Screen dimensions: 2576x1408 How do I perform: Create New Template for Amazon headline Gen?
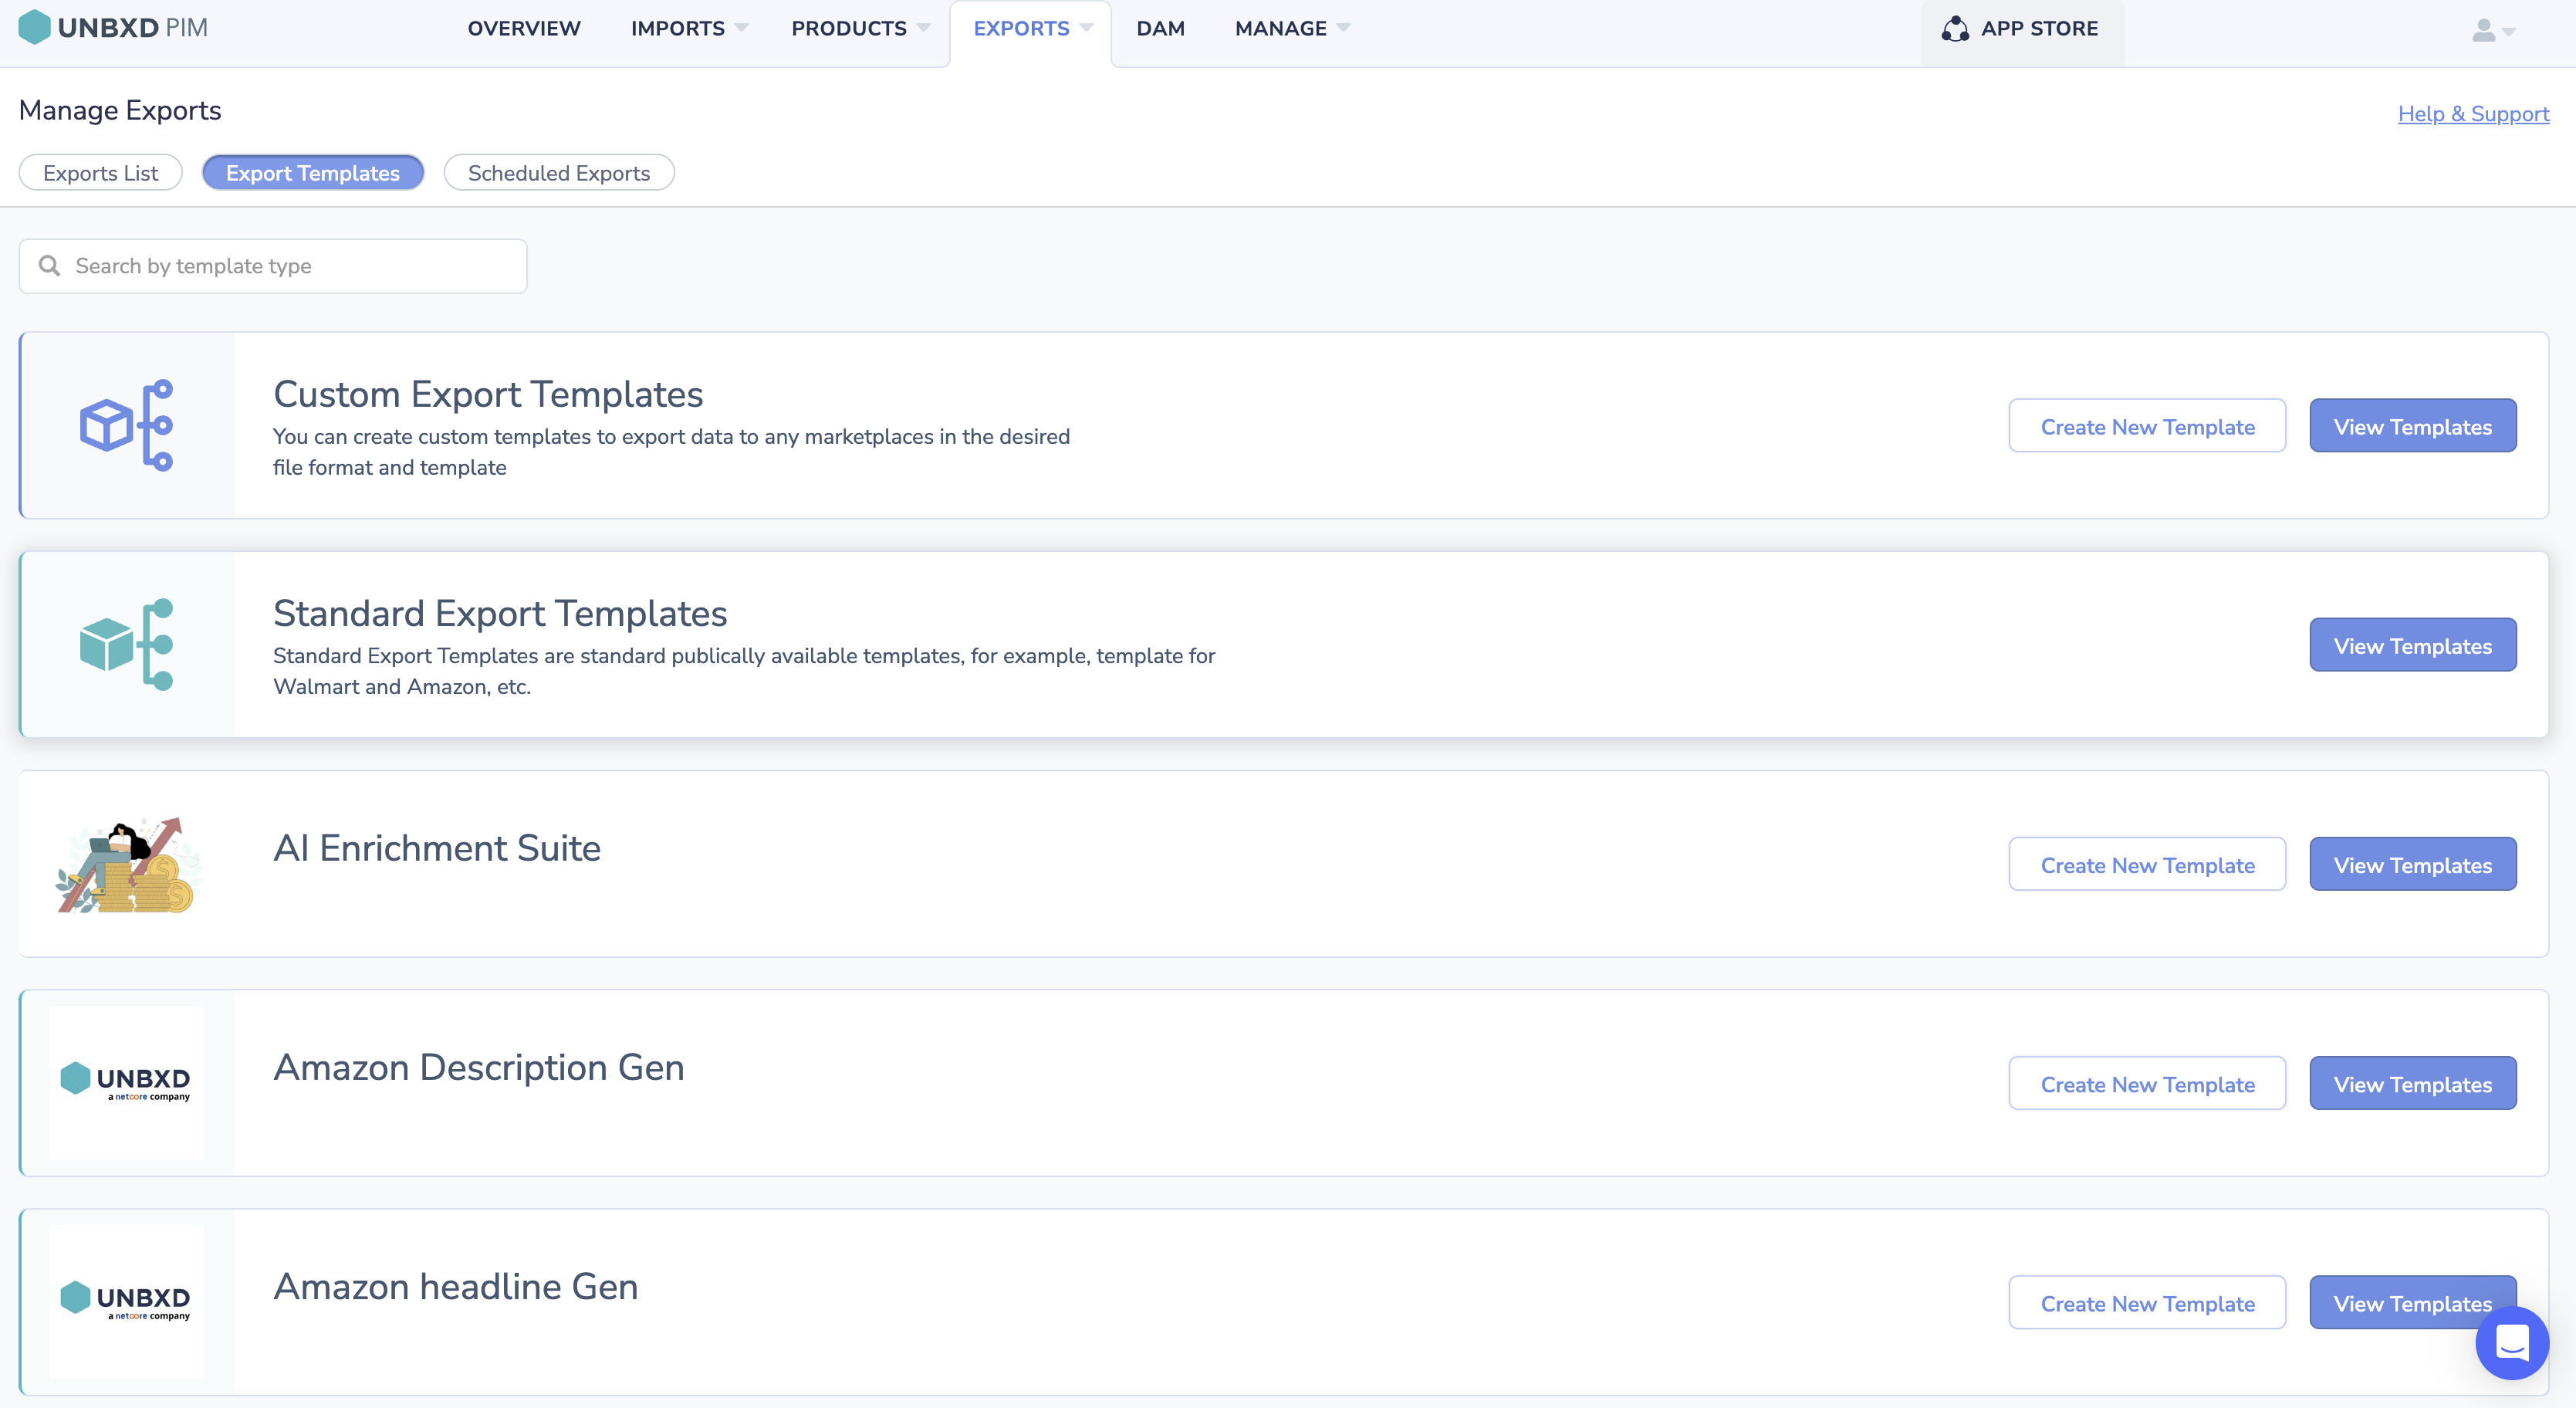pyautogui.click(x=2147, y=1302)
